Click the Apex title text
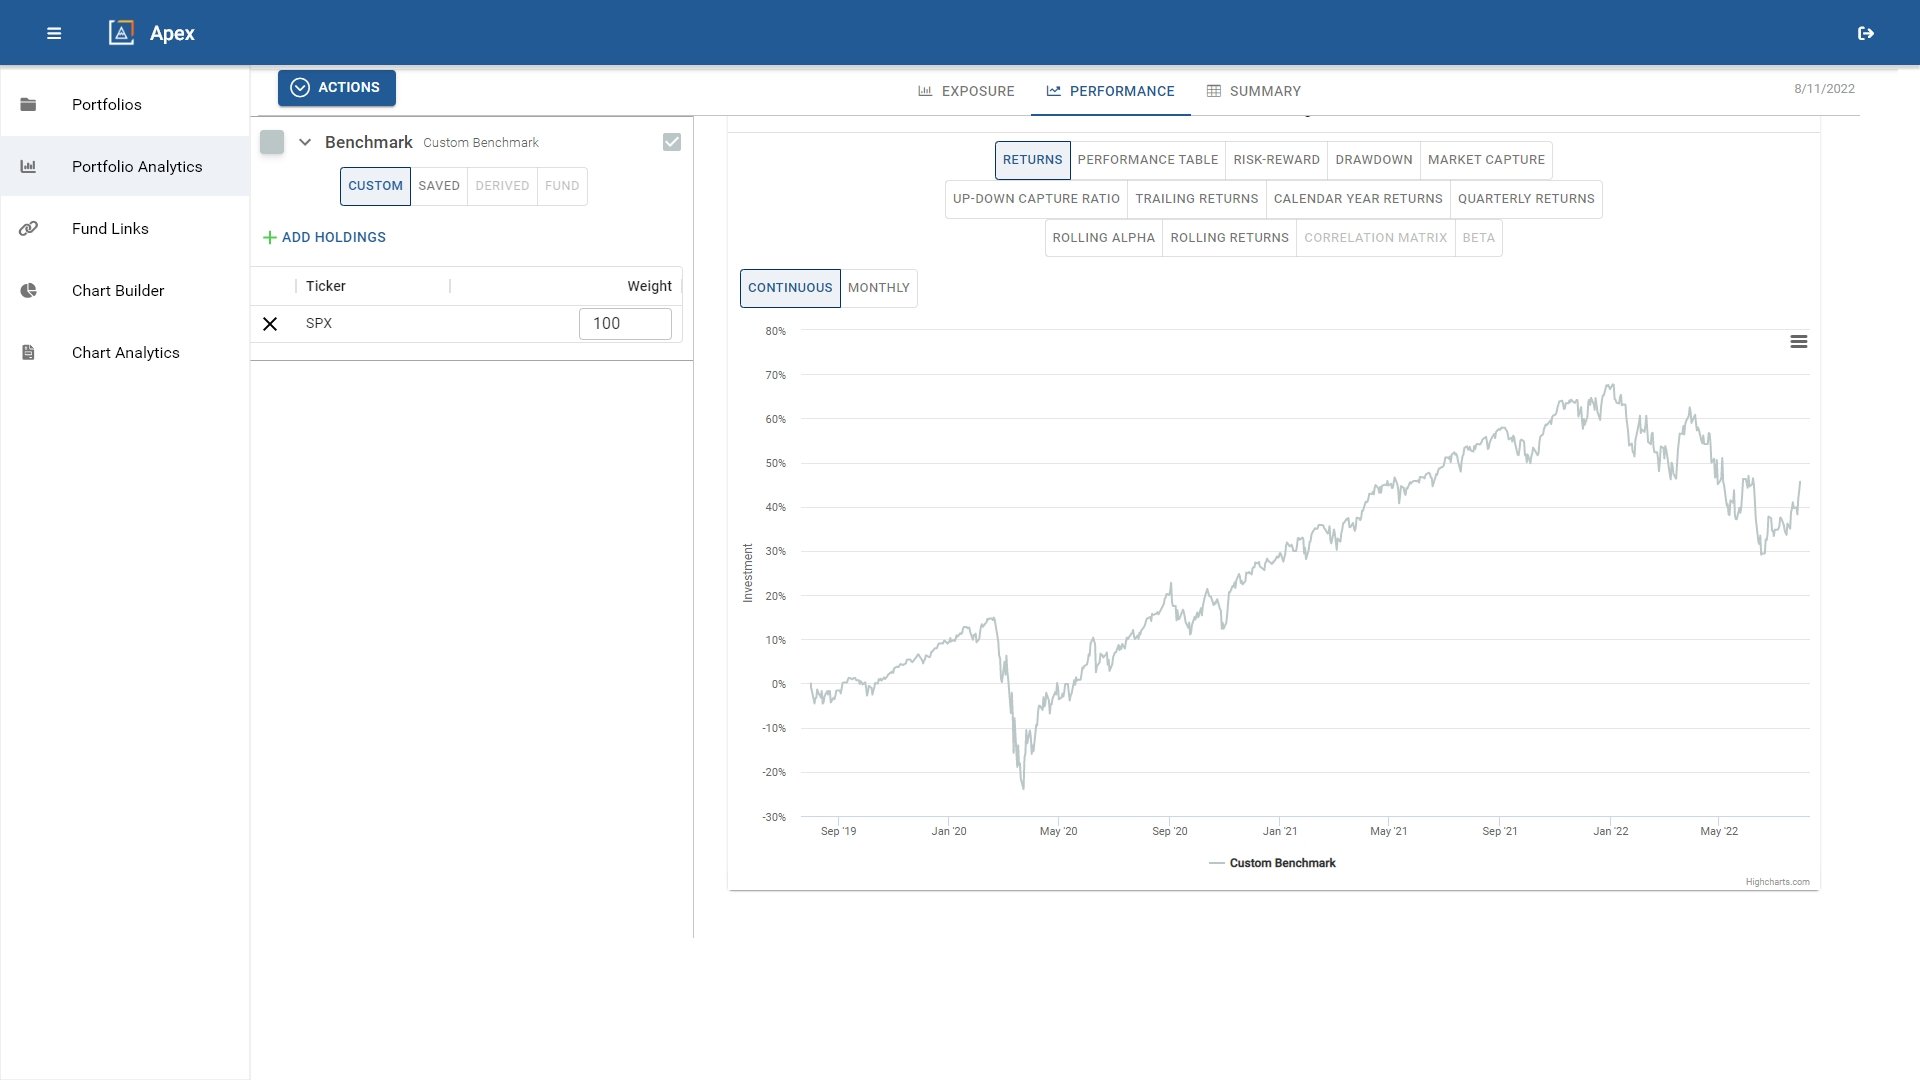 point(172,33)
